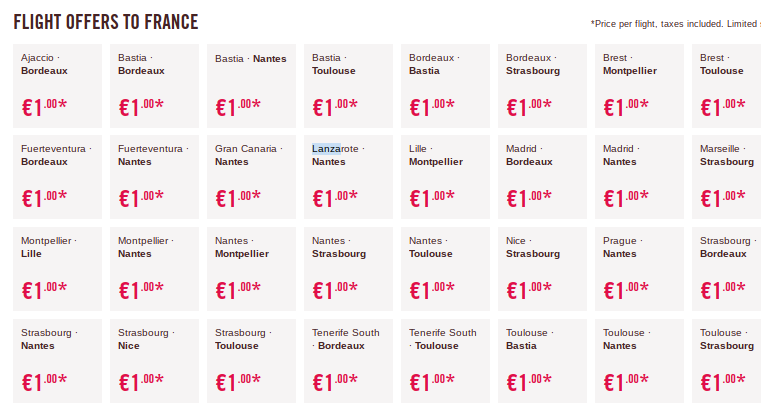The image size is (761, 407).
Task: Pick the Lille to Montpellier flight offer
Action: 445,176
